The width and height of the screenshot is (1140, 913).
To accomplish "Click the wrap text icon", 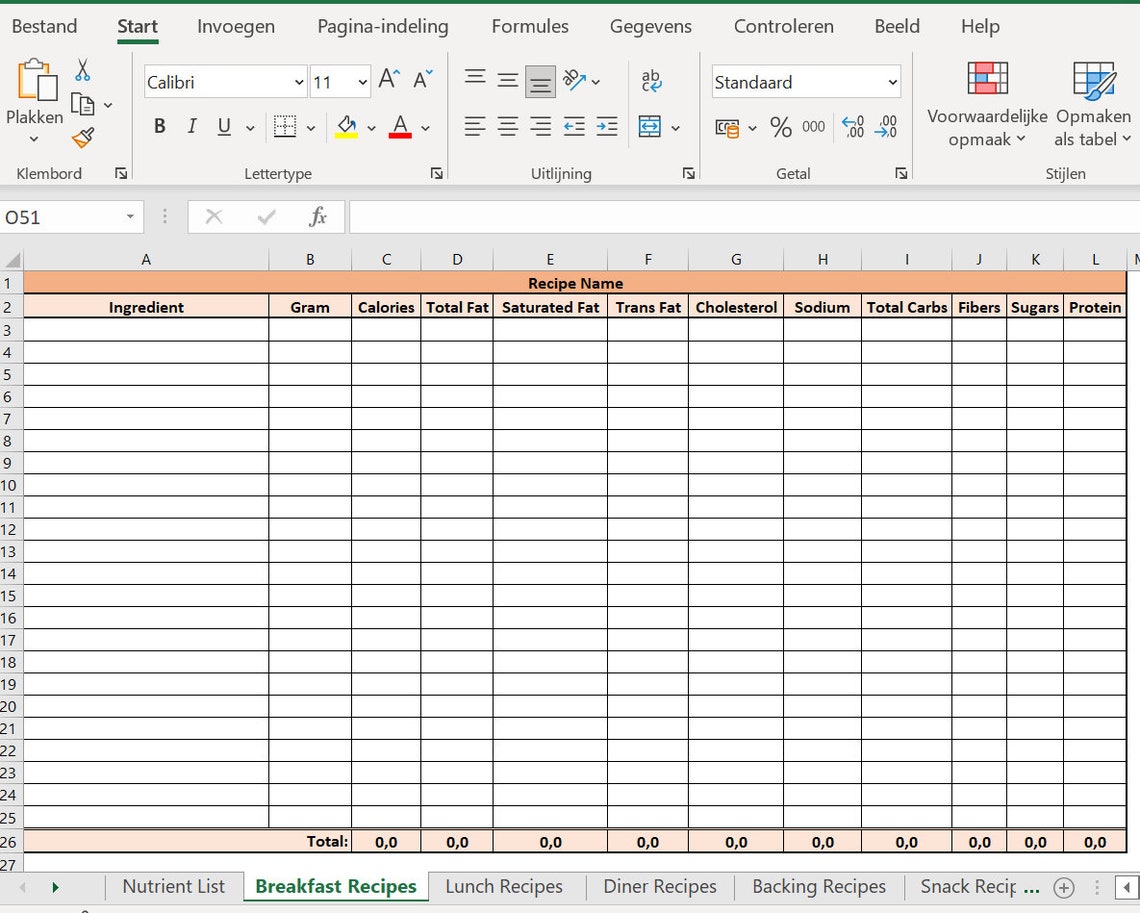I will click(652, 81).
